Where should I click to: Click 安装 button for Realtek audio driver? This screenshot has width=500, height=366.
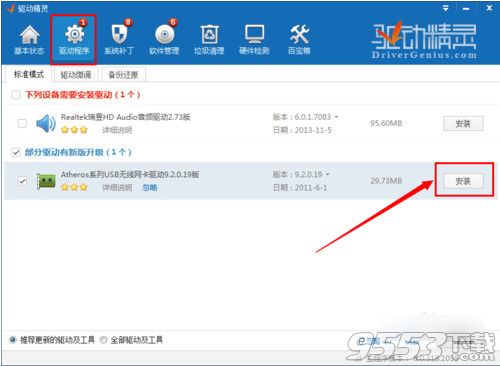463,124
